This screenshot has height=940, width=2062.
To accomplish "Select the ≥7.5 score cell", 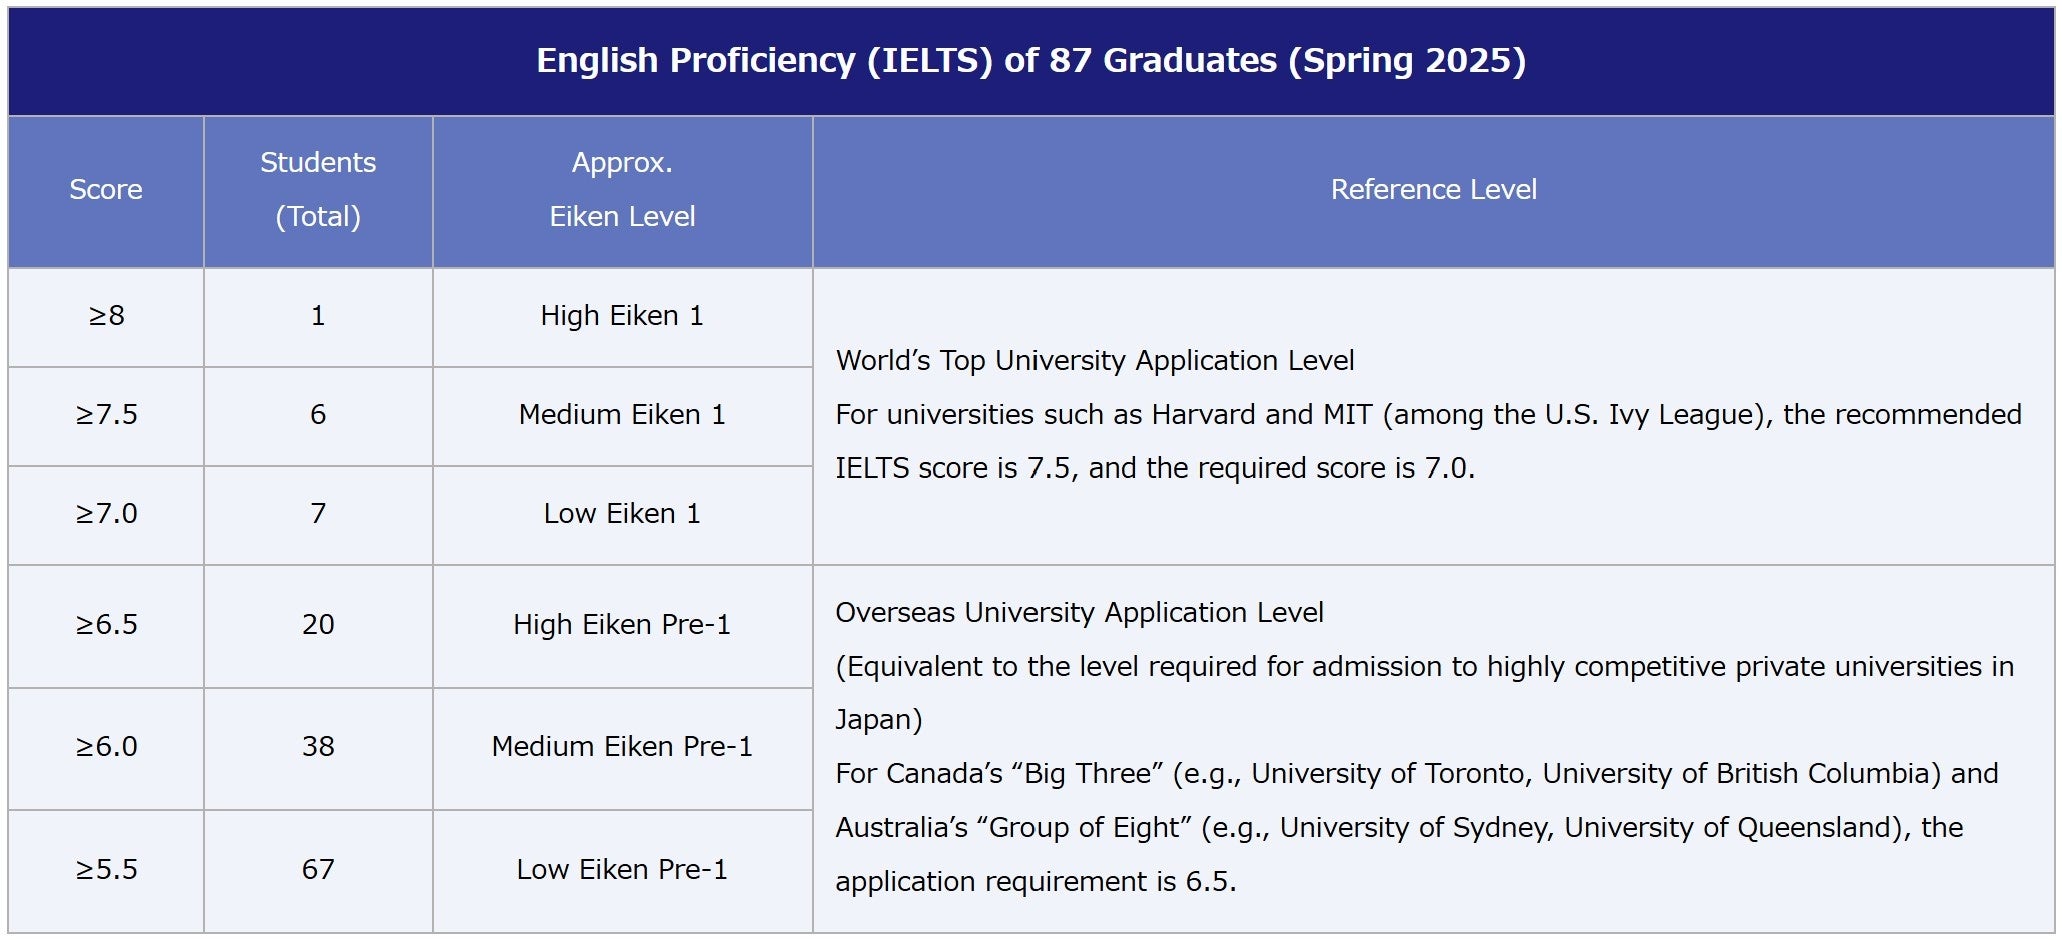I will (106, 415).
